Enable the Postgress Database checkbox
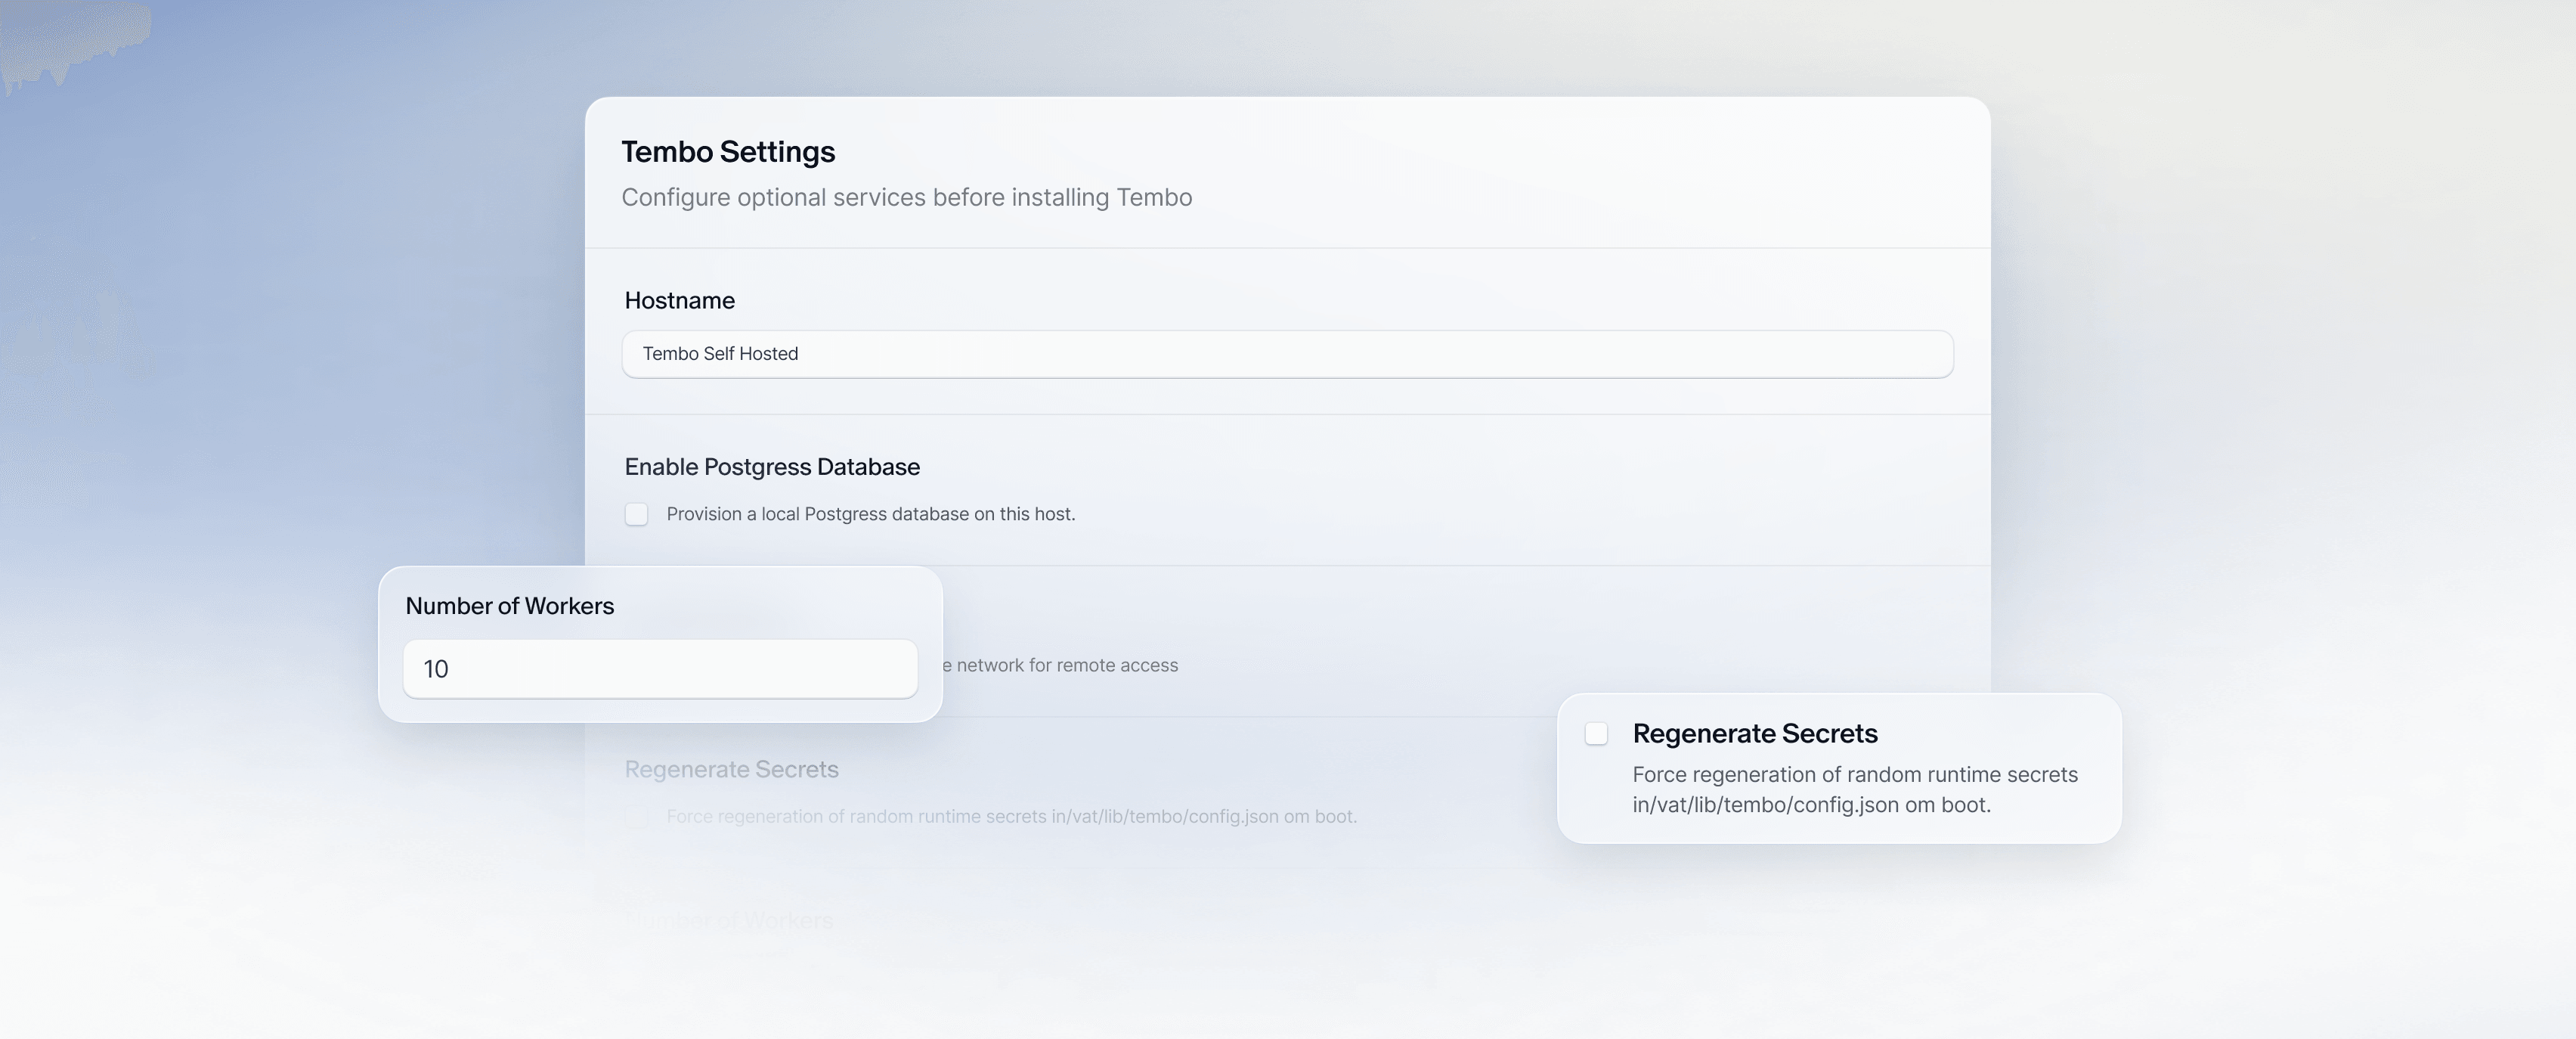The width and height of the screenshot is (2576, 1039). tap(636, 514)
